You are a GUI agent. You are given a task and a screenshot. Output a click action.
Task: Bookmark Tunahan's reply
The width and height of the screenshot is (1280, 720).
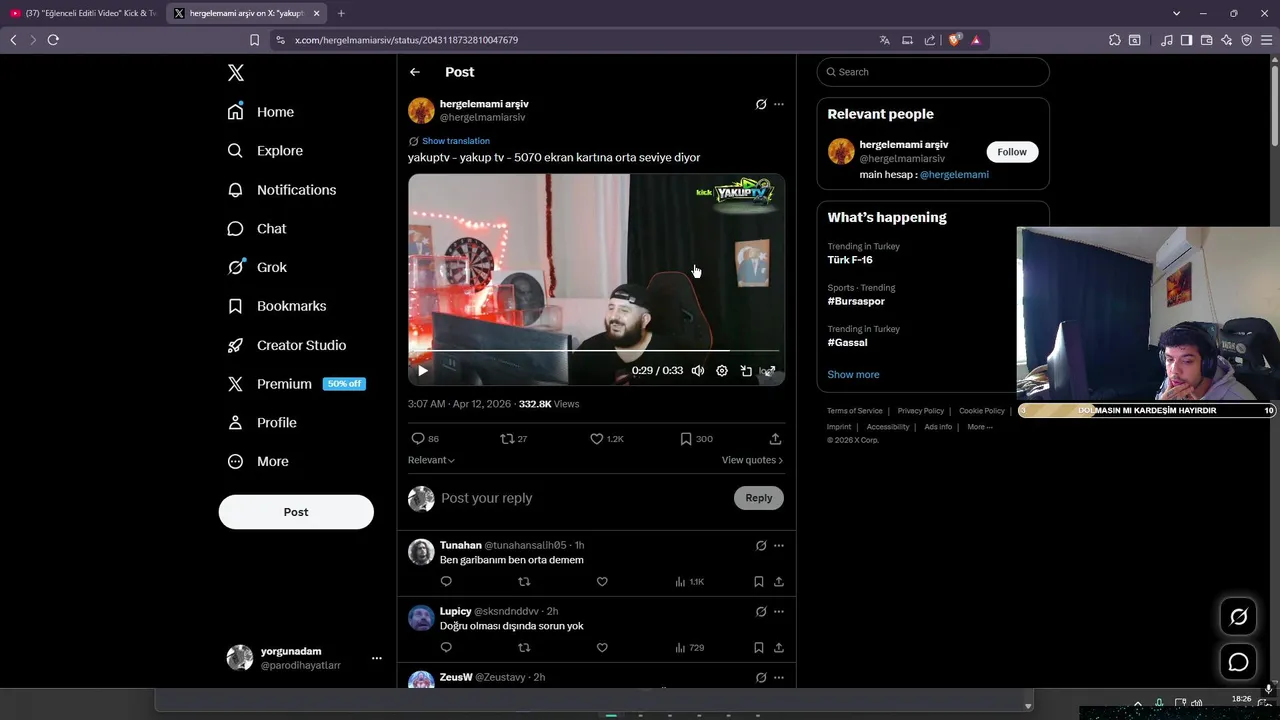coord(759,582)
